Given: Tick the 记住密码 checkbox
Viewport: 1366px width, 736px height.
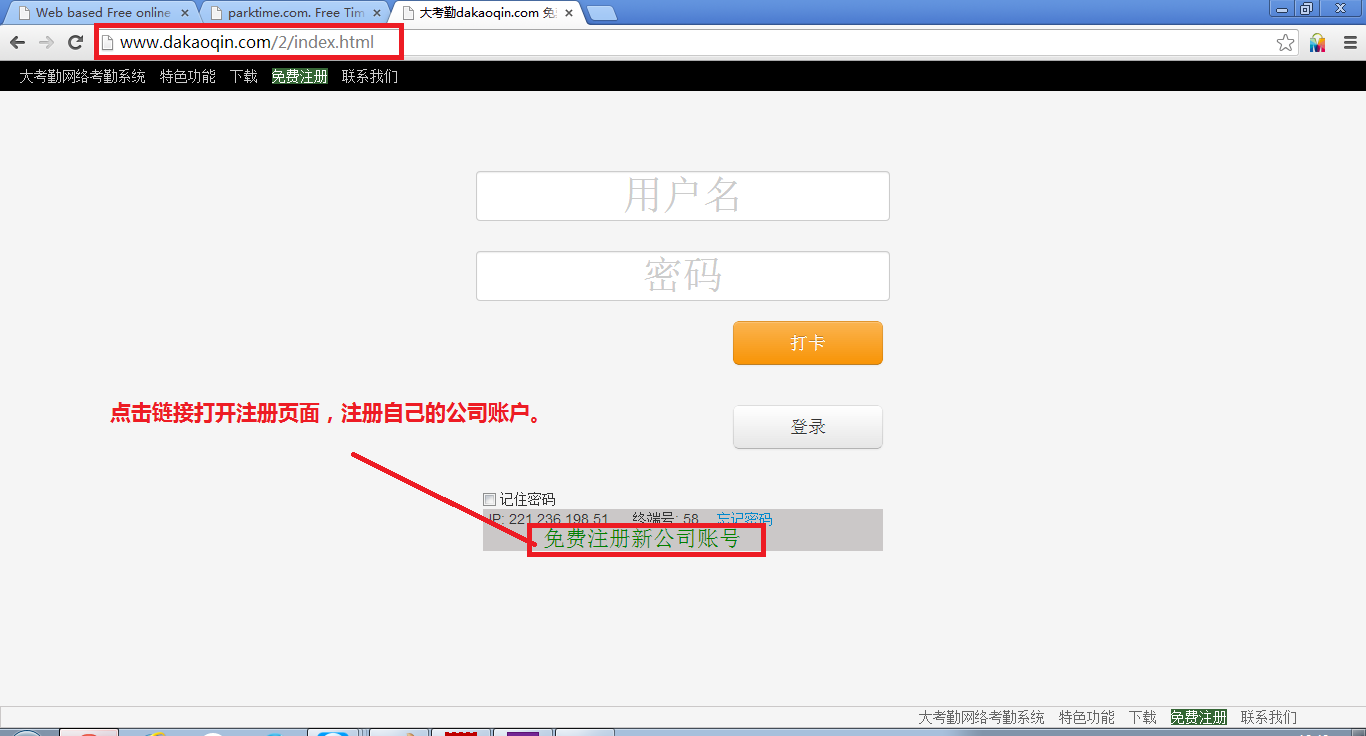Looking at the screenshot, I should 489,499.
